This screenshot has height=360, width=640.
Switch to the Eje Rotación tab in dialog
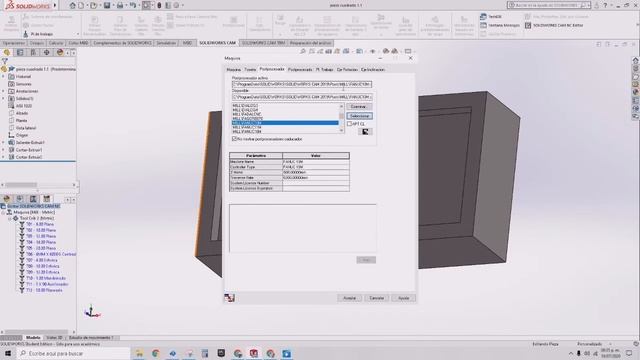tap(347, 70)
